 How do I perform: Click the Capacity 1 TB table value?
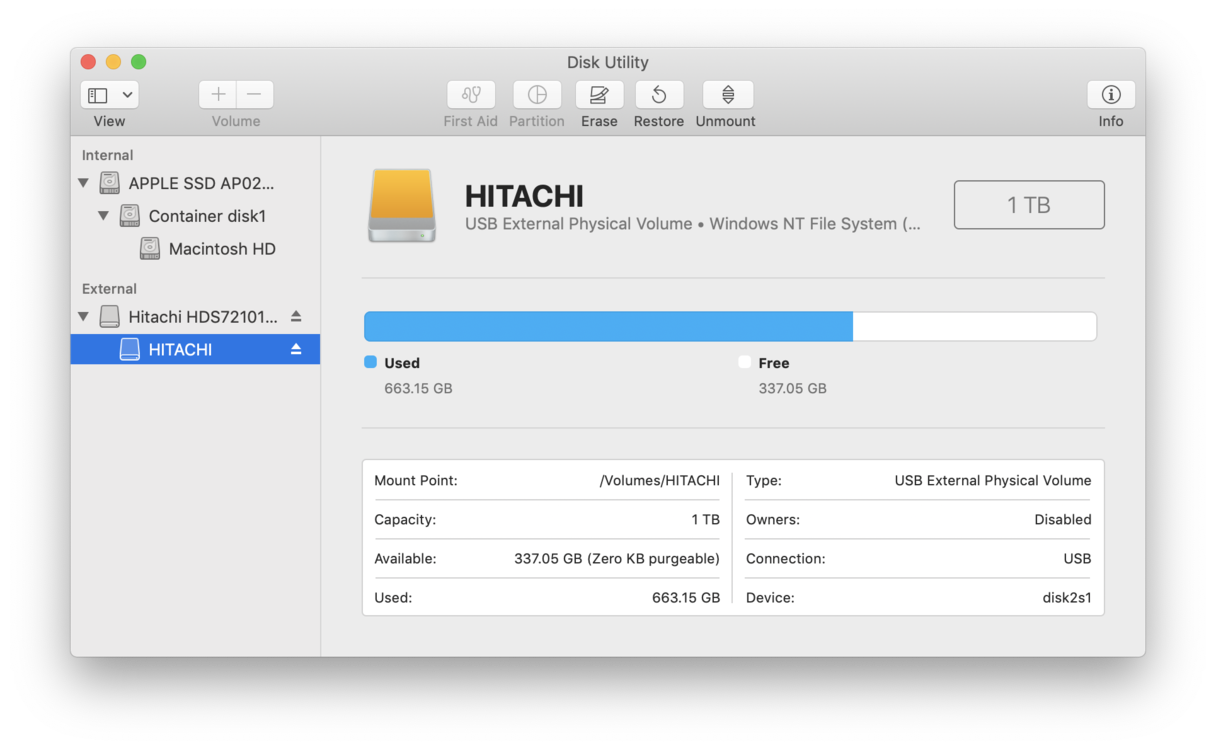point(705,520)
